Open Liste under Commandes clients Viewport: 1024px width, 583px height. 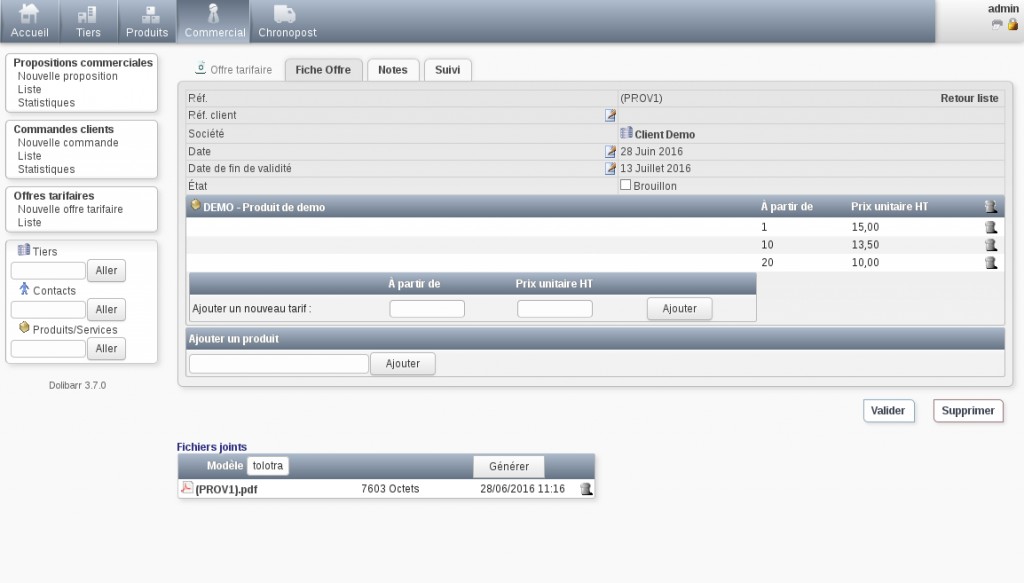[x=29, y=156]
